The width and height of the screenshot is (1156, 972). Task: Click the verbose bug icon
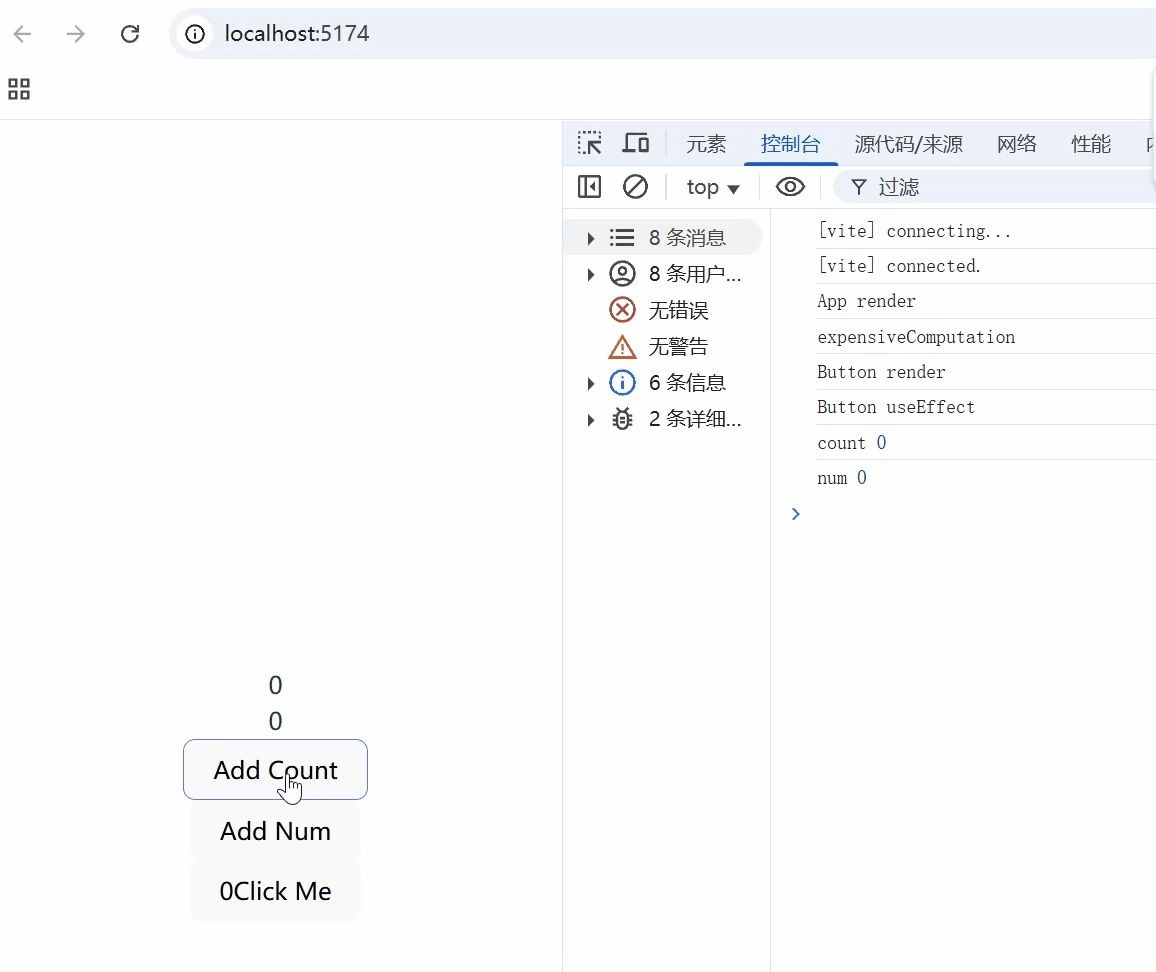(x=622, y=419)
